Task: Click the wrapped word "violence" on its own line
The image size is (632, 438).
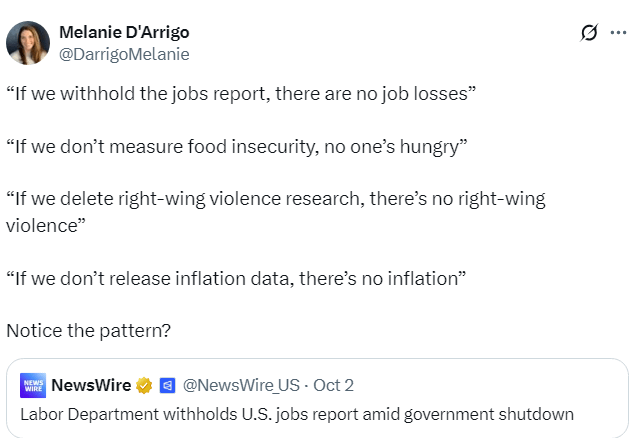Action: pyautogui.click(x=43, y=224)
